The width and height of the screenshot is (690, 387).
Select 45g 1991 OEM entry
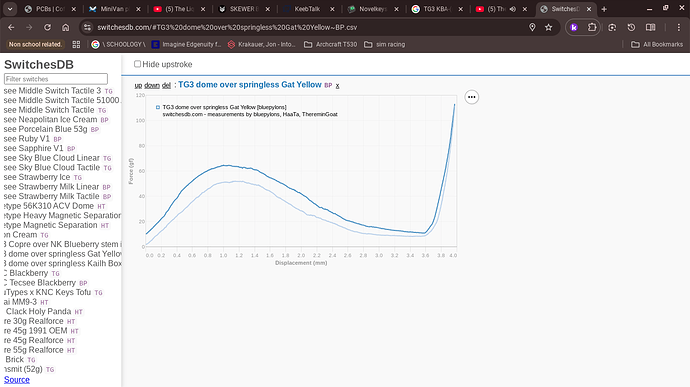(x=35, y=331)
